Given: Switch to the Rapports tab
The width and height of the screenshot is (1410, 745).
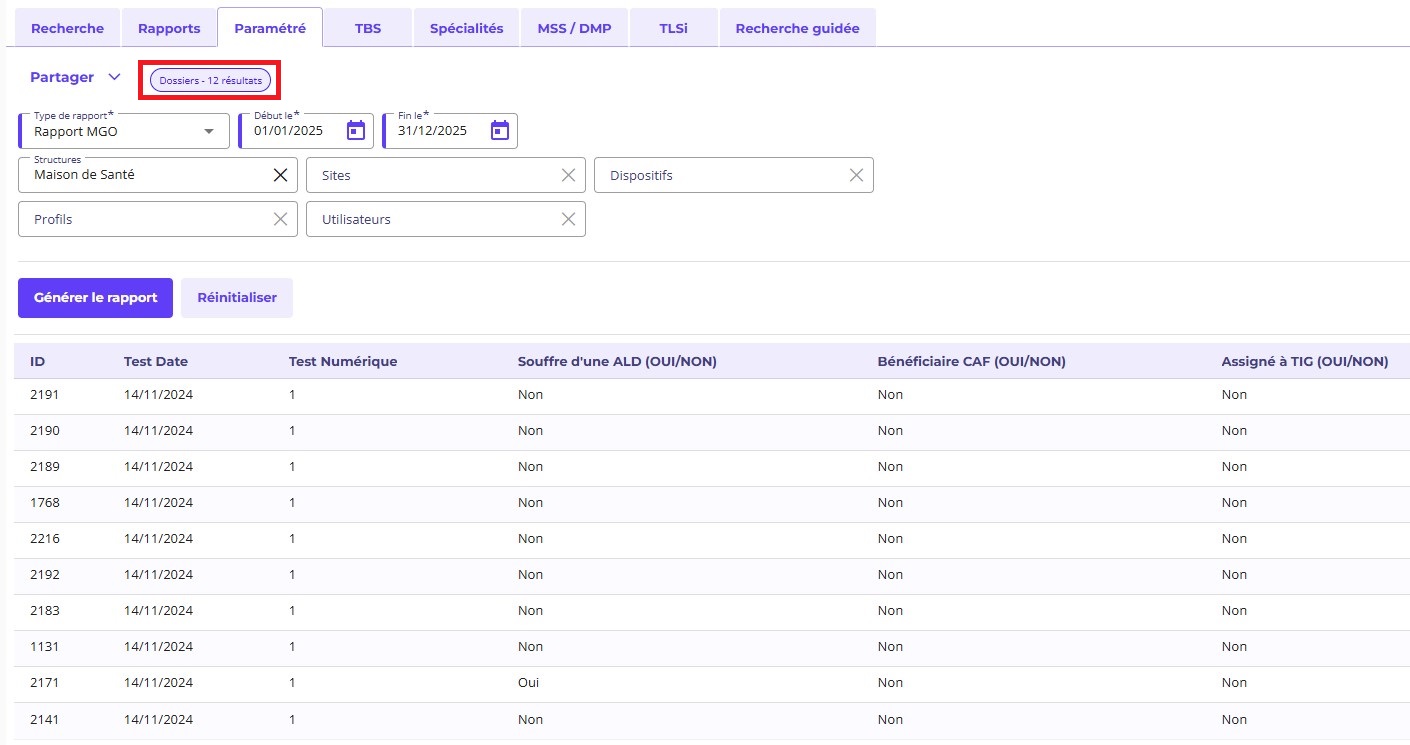Looking at the screenshot, I should click(169, 29).
